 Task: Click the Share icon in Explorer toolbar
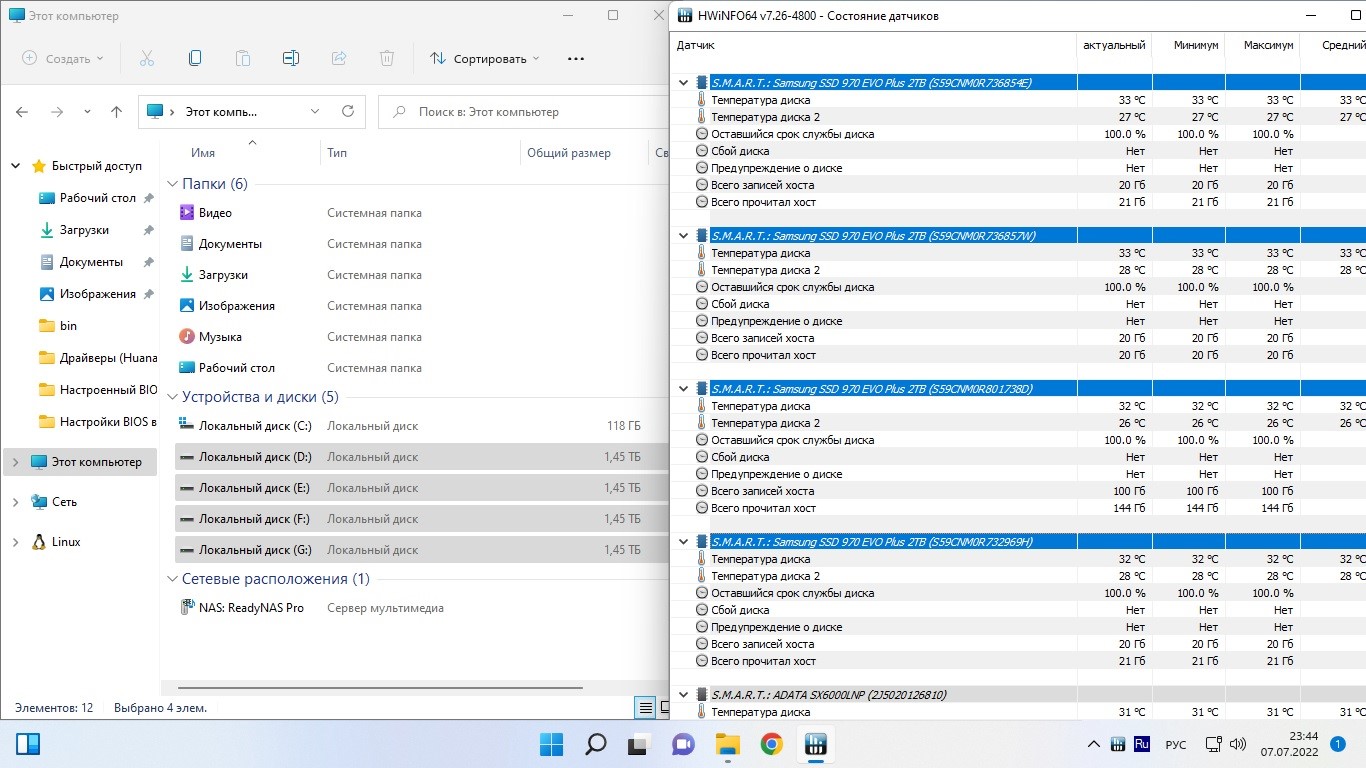339,58
